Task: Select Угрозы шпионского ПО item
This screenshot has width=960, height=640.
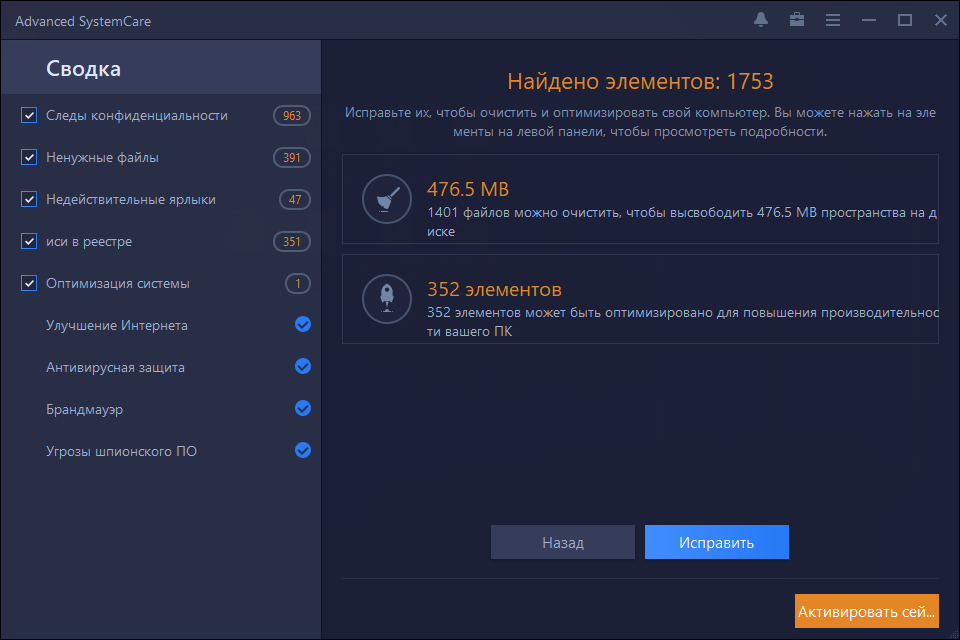Action: [x=121, y=451]
